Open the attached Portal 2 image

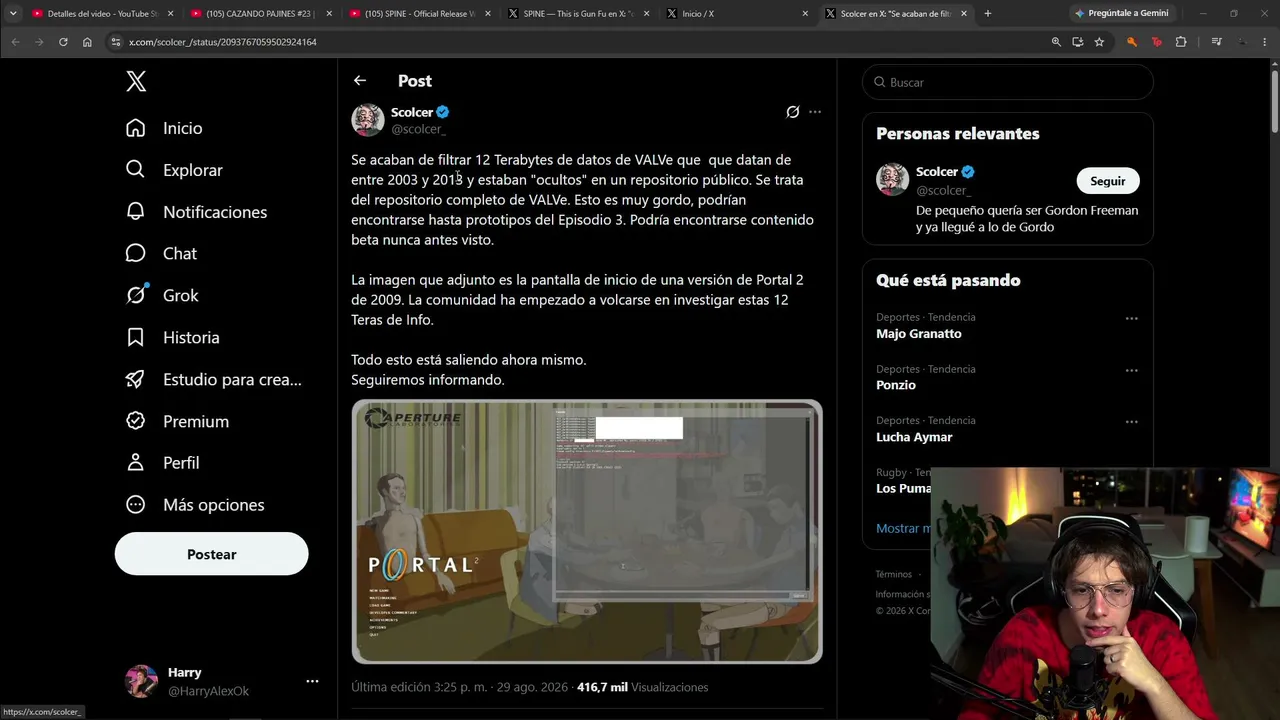(587, 532)
